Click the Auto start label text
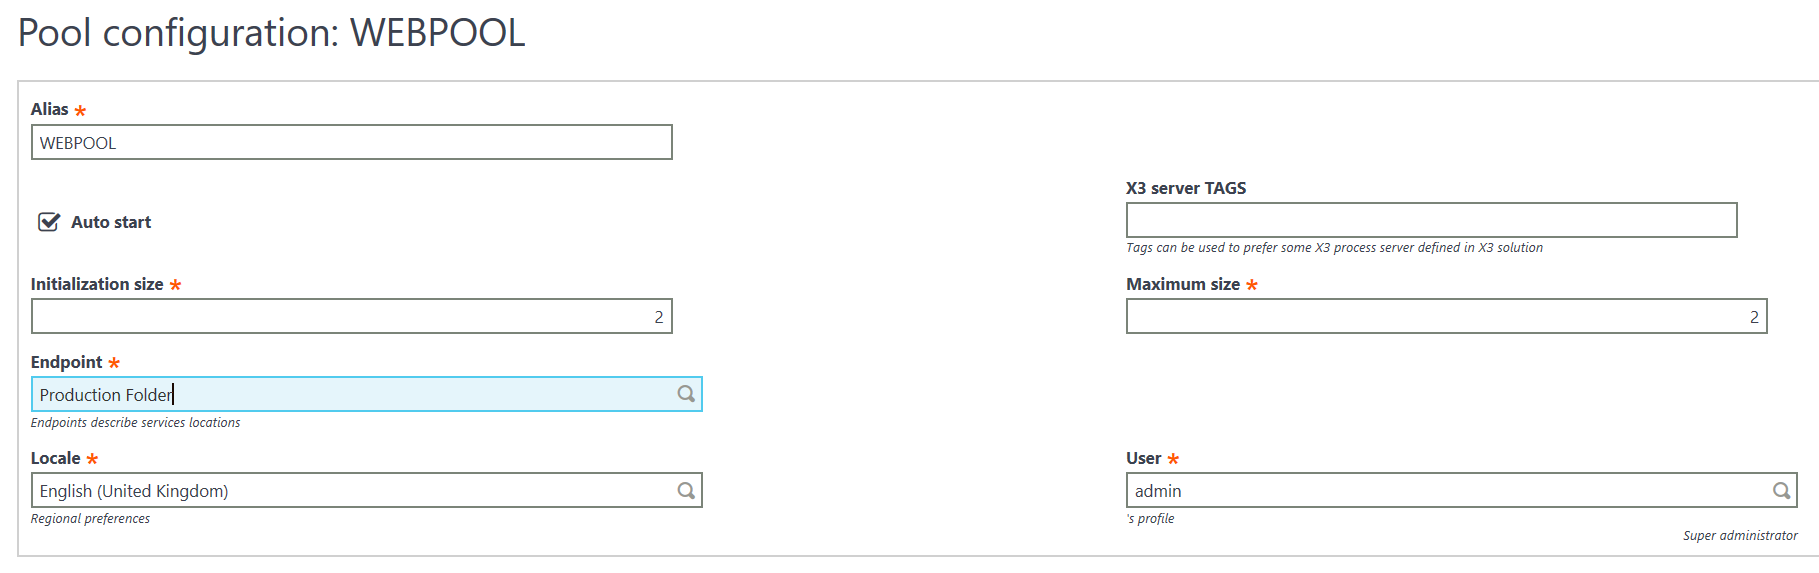Screen dimensions: 1819x573 click(x=111, y=222)
